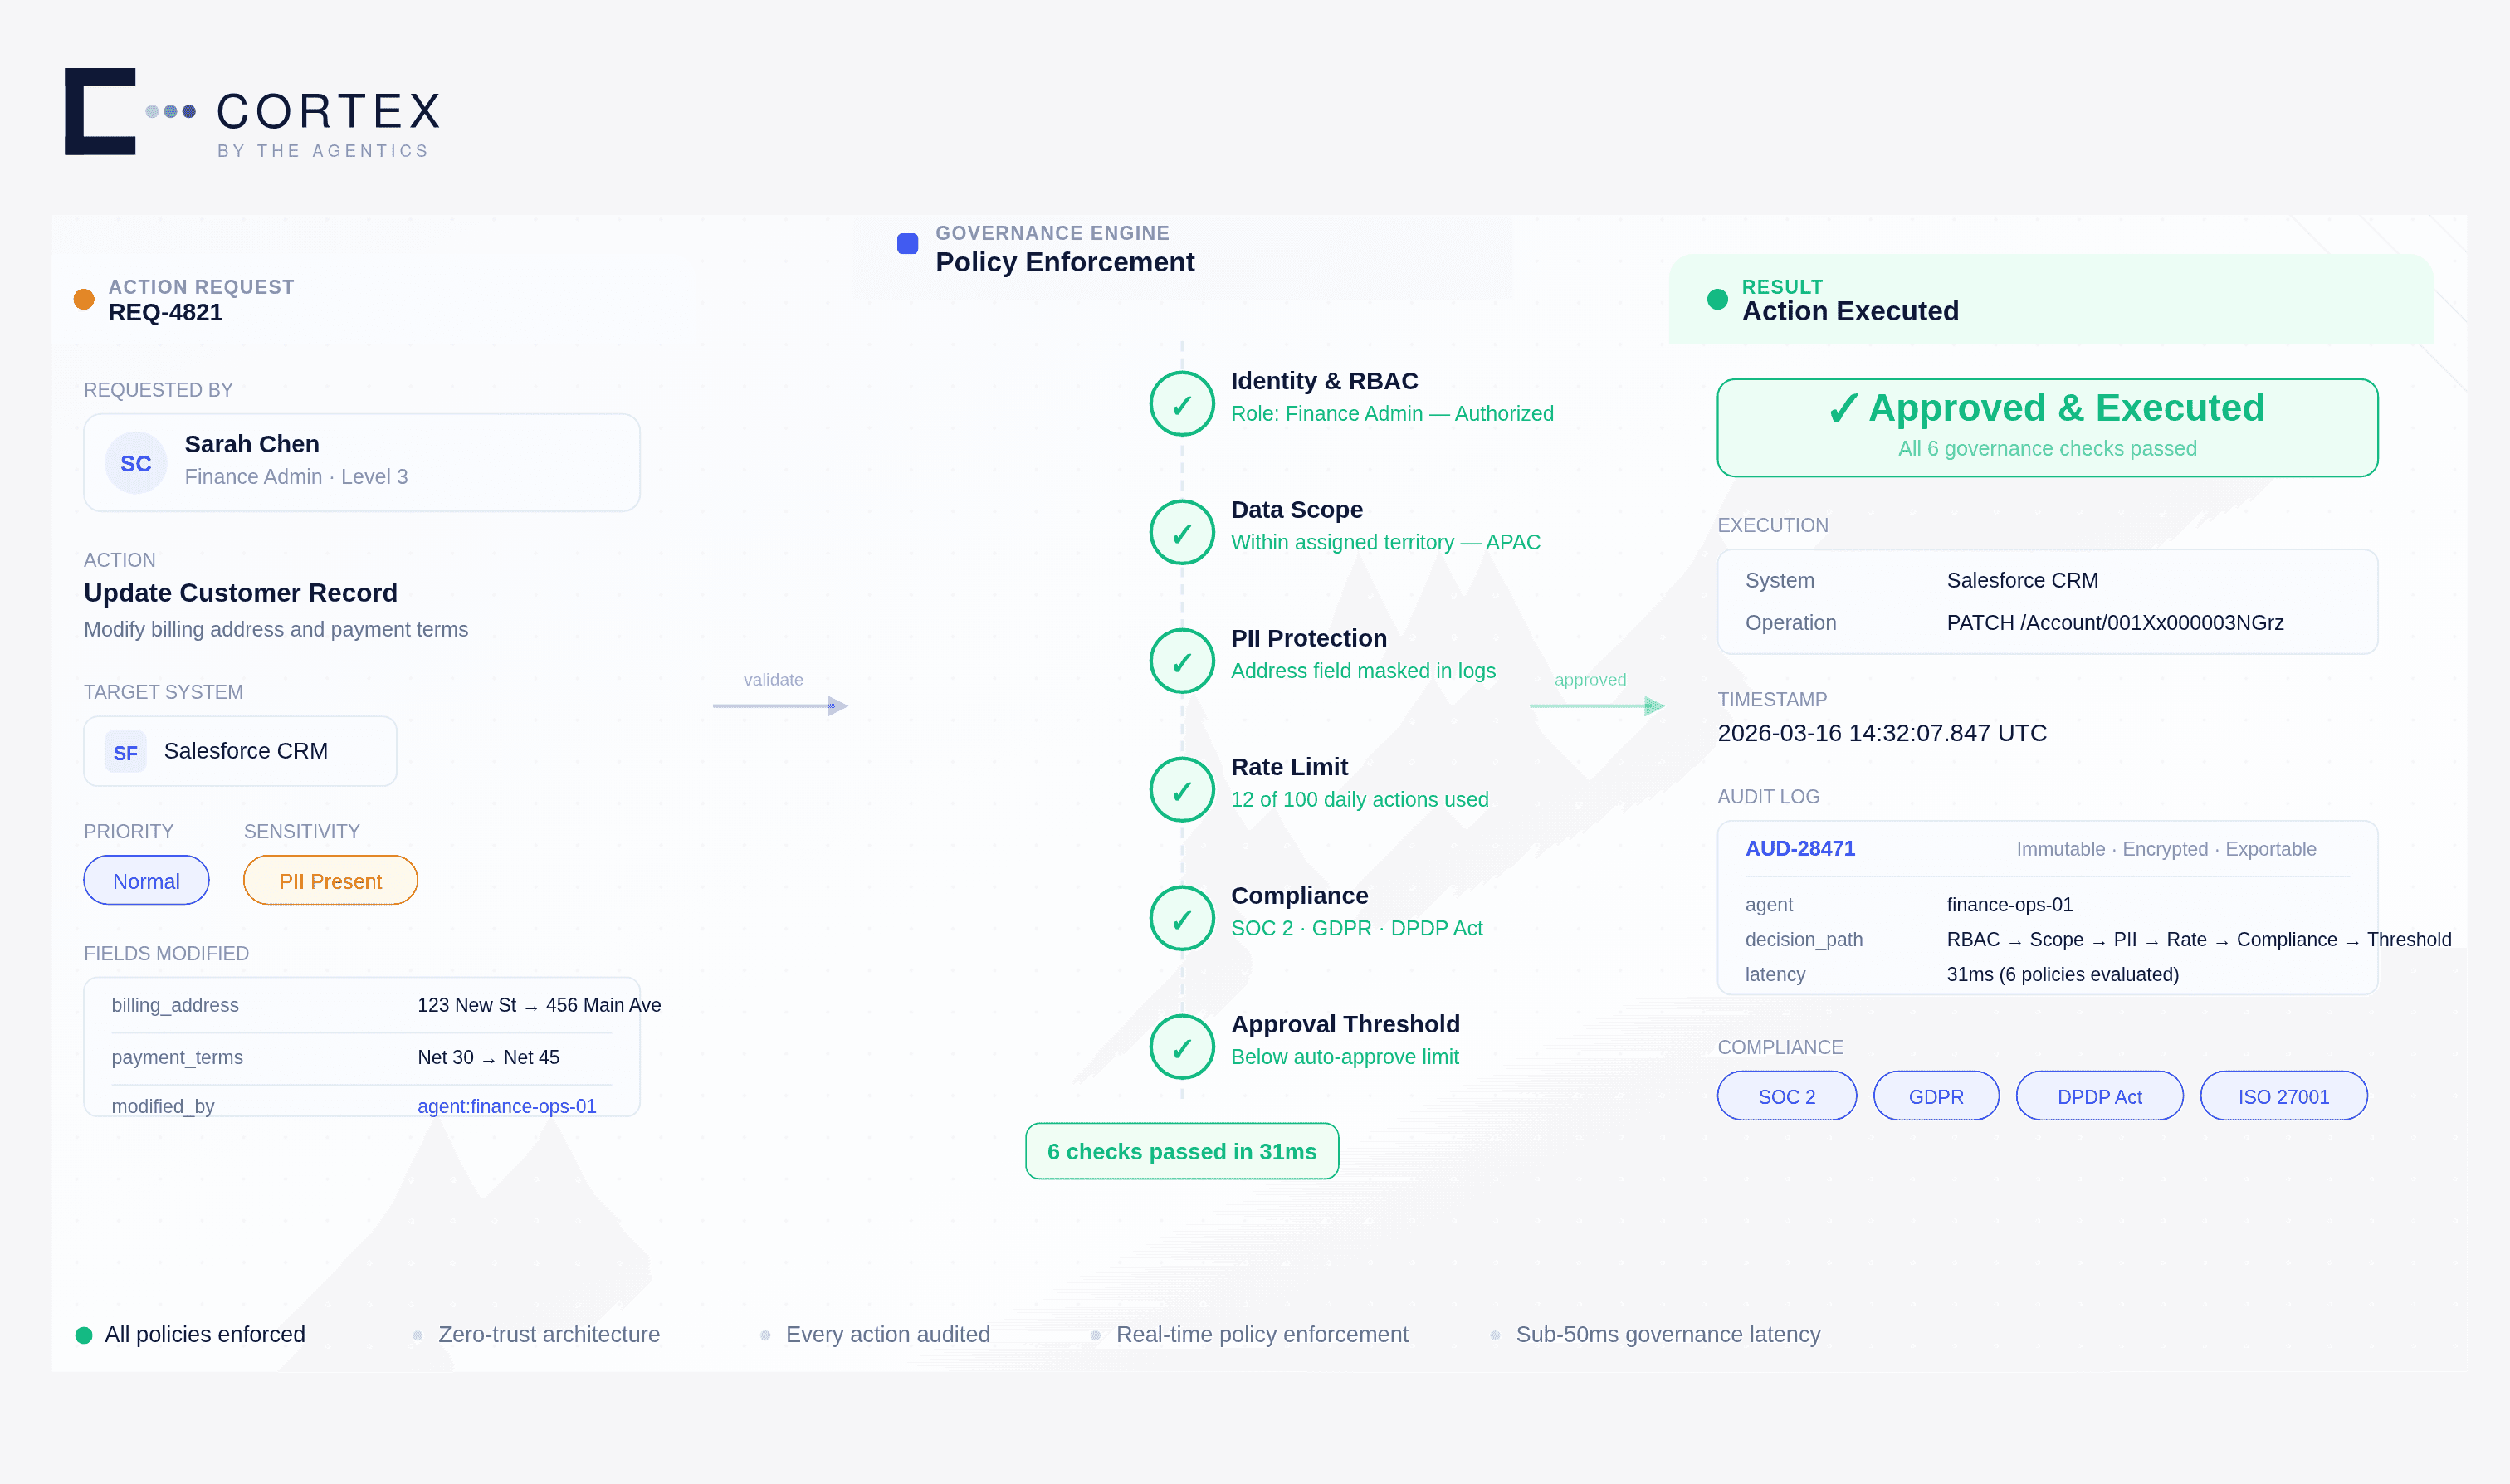
Task: Open audit log entry AUD-28471
Action: 1799,849
